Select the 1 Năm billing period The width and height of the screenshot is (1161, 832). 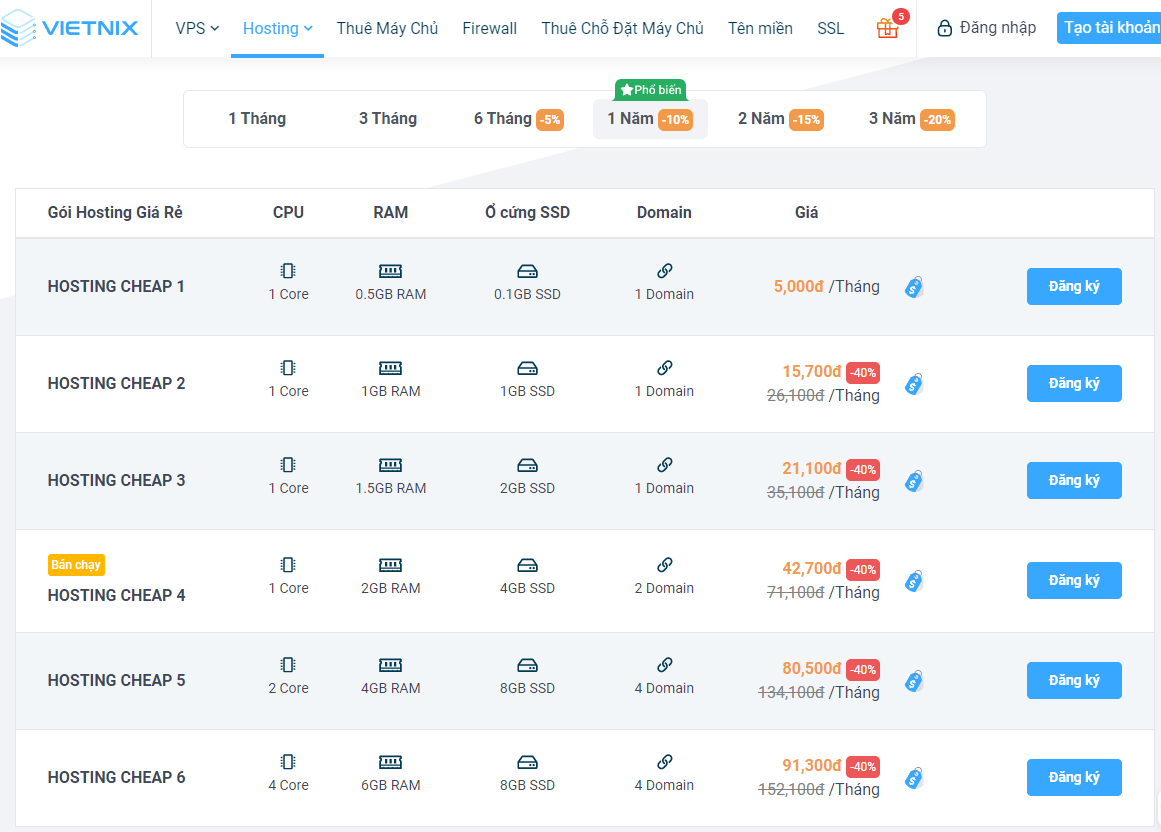(650, 118)
